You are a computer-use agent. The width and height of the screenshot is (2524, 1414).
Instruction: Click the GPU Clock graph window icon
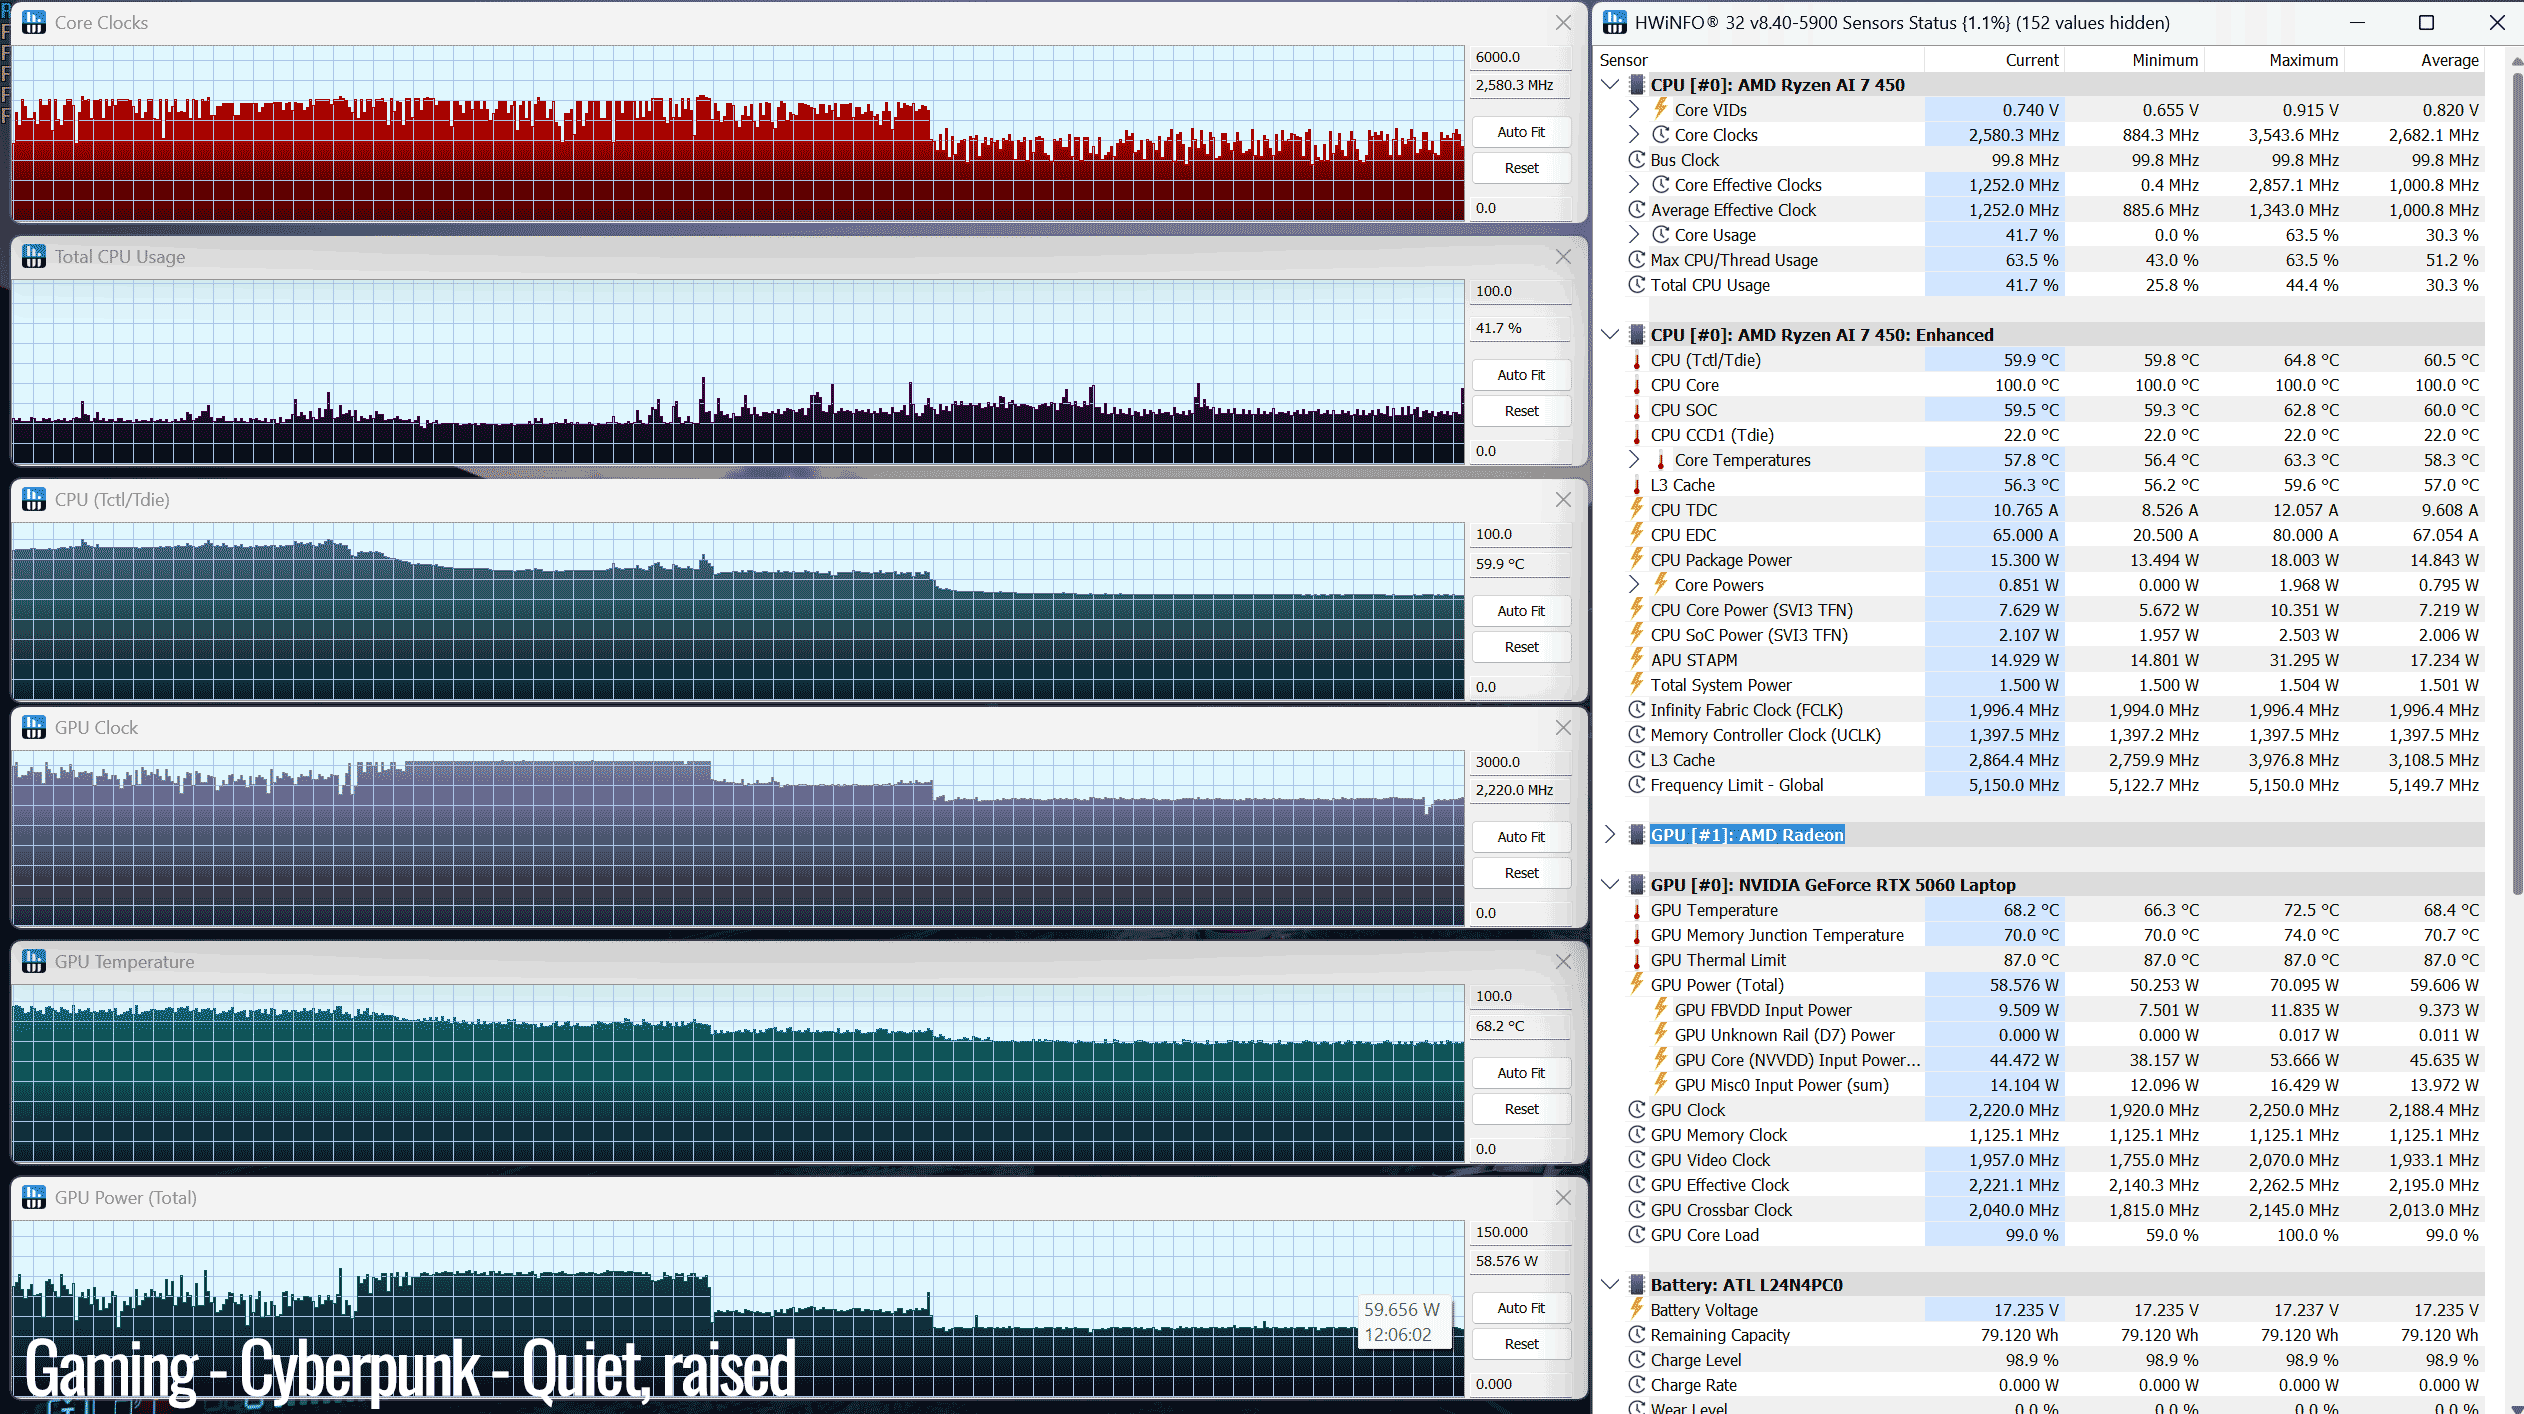(x=34, y=727)
